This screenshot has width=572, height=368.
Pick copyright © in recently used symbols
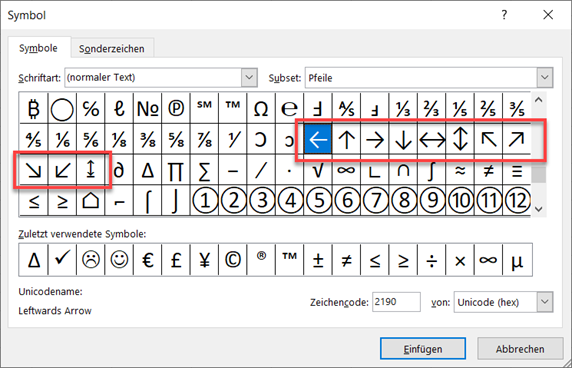[233, 260]
